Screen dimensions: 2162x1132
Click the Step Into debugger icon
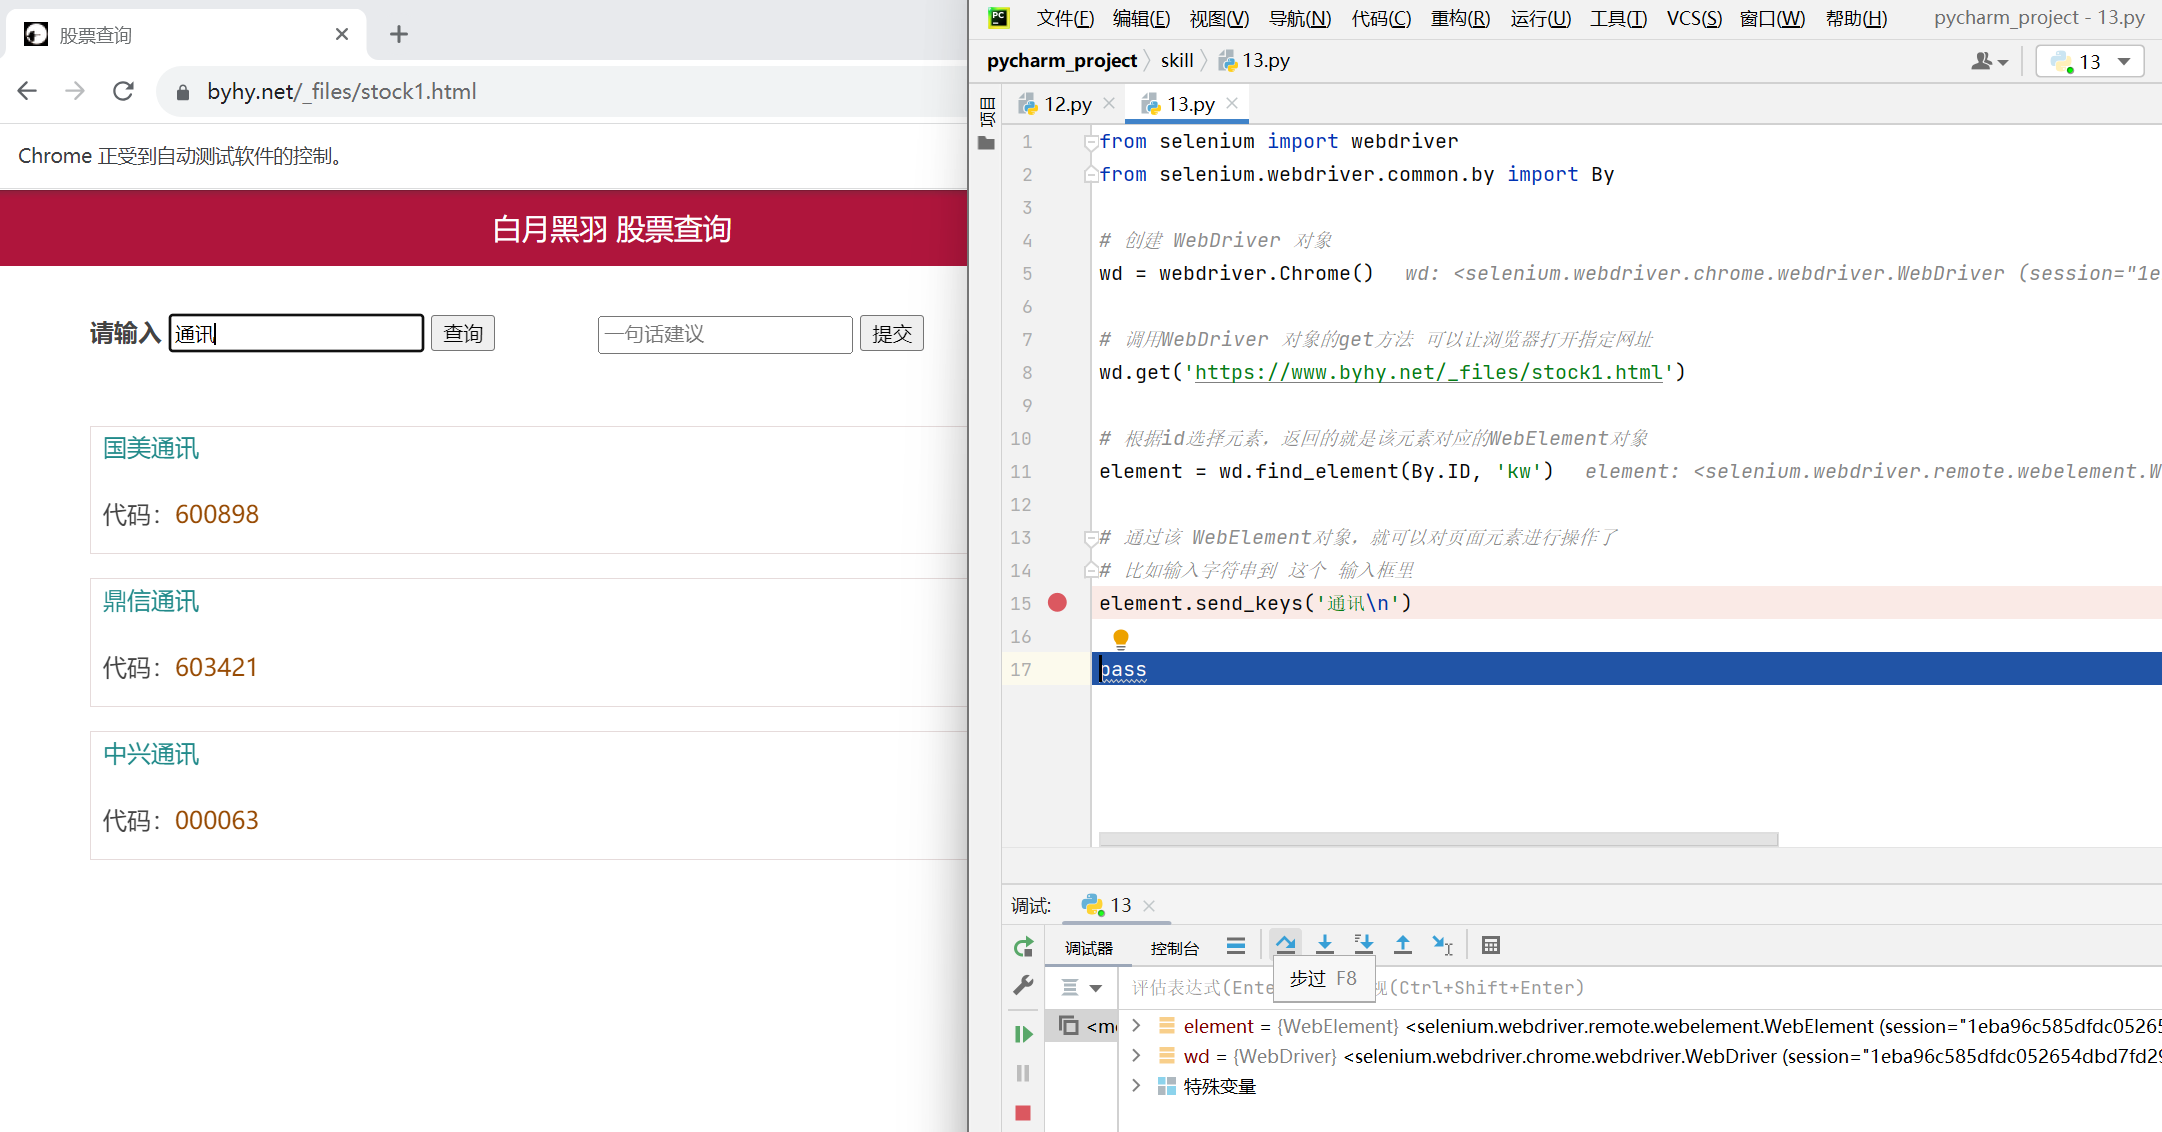click(x=1325, y=945)
